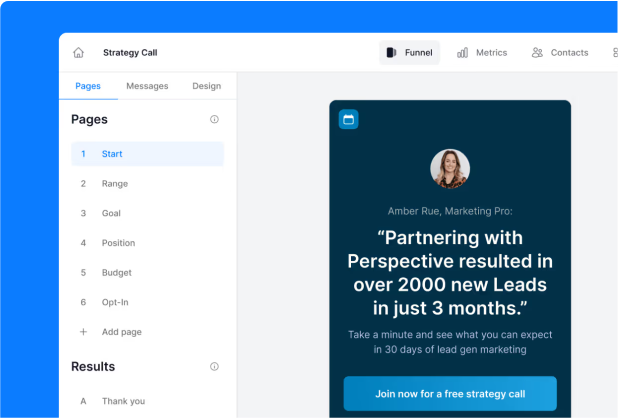Click the plus icon beside Add page

point(83,332)
